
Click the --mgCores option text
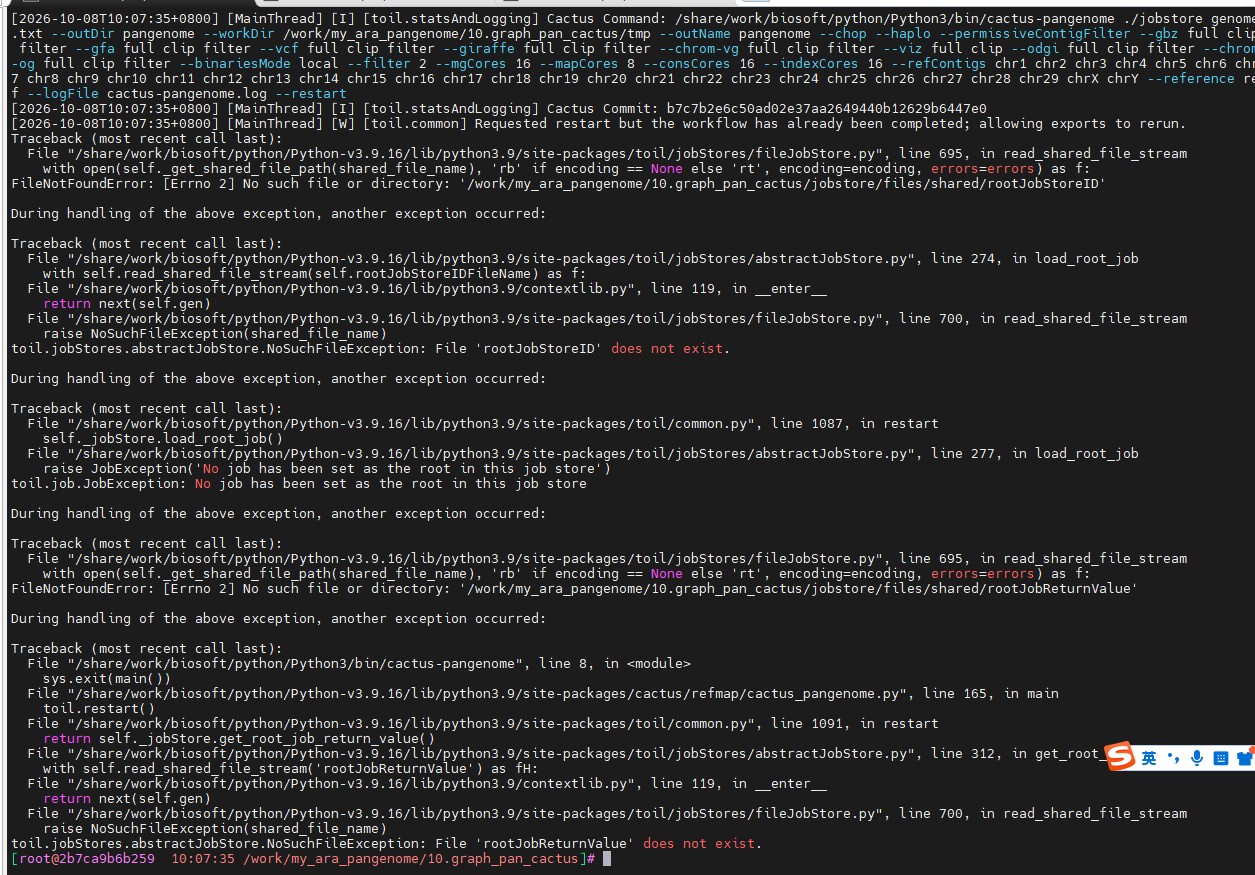coord(471,64)
